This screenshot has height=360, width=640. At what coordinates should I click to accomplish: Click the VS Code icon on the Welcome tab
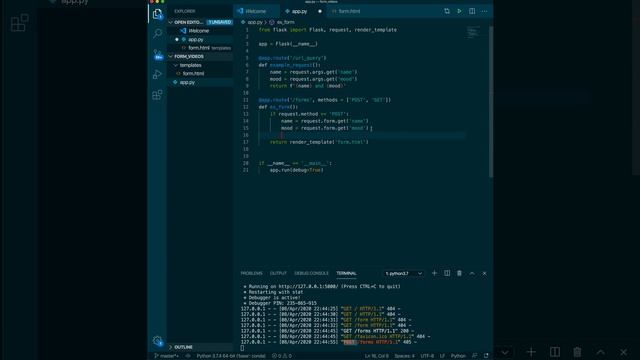click(240, 11)
